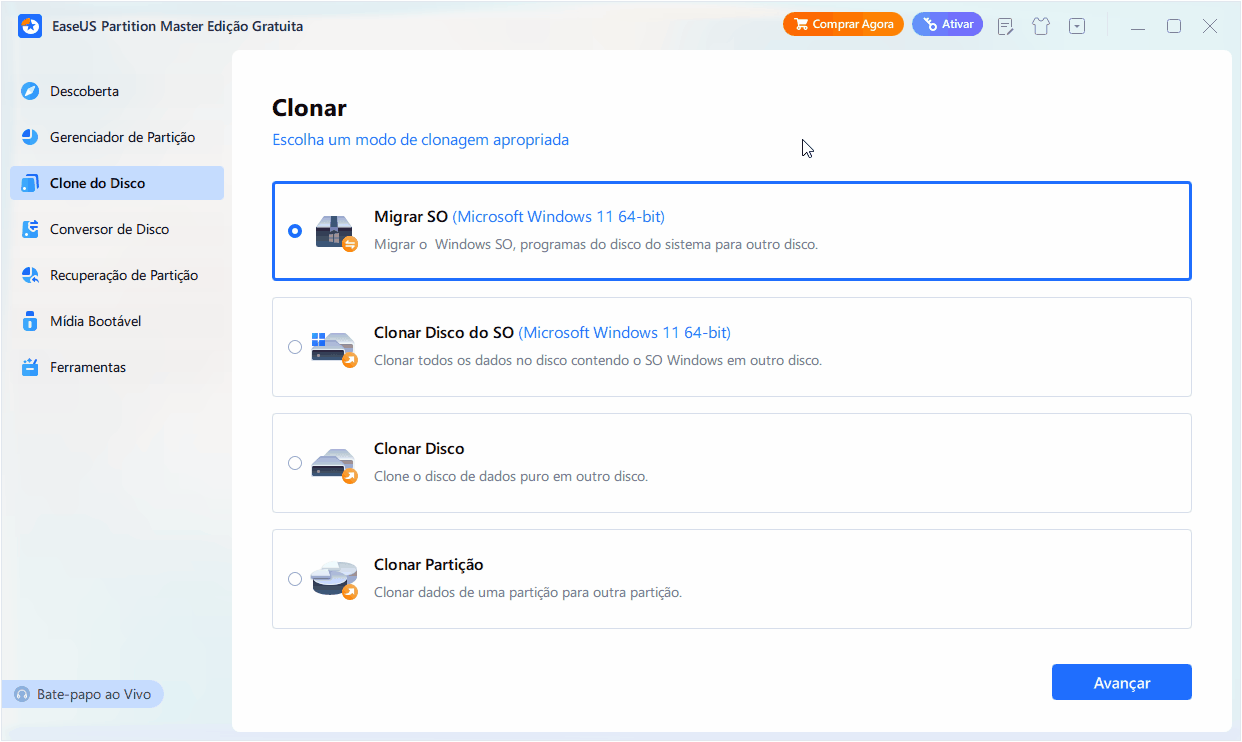1242x742 pixels.
Task: Click the Migrar SO disk icon
Action: tap(335, 231)
